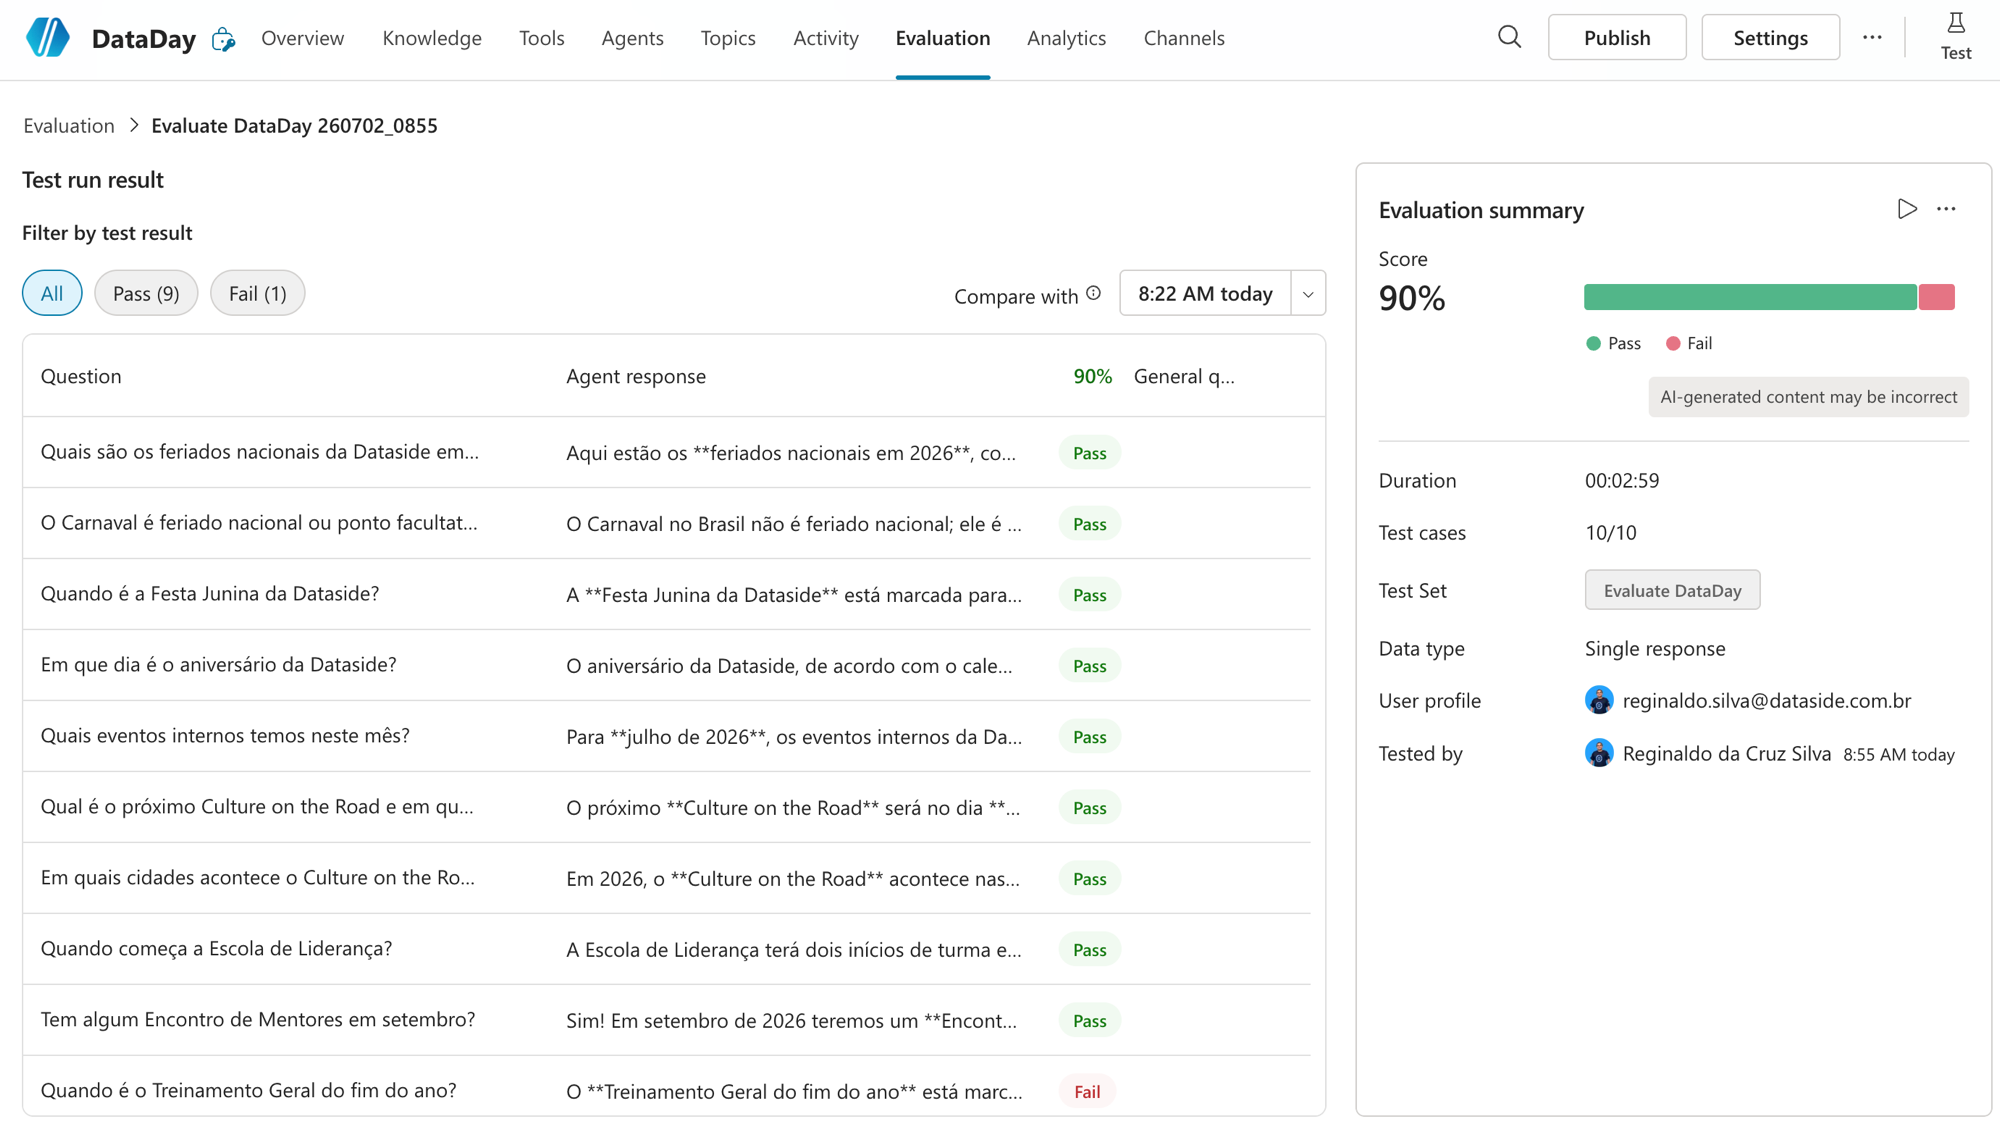Open the 'O Carnaval é feriado nacional' question row
Screen dimensions: 2000x1130
pyautogui.click(x=667, y=523)
